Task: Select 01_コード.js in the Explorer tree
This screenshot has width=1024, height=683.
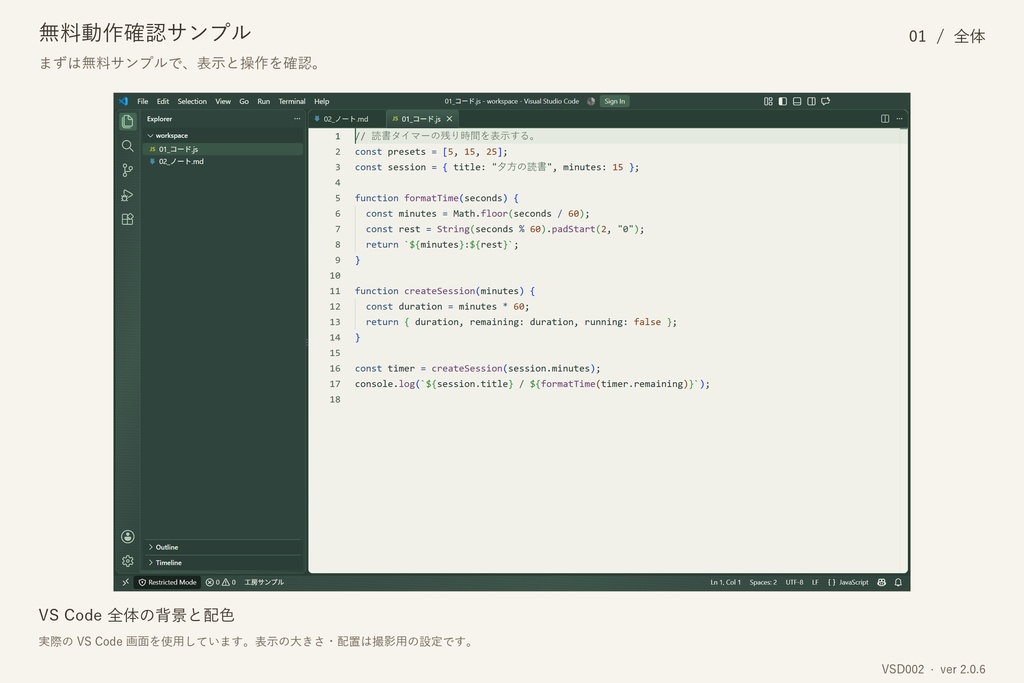Action: 222,149
